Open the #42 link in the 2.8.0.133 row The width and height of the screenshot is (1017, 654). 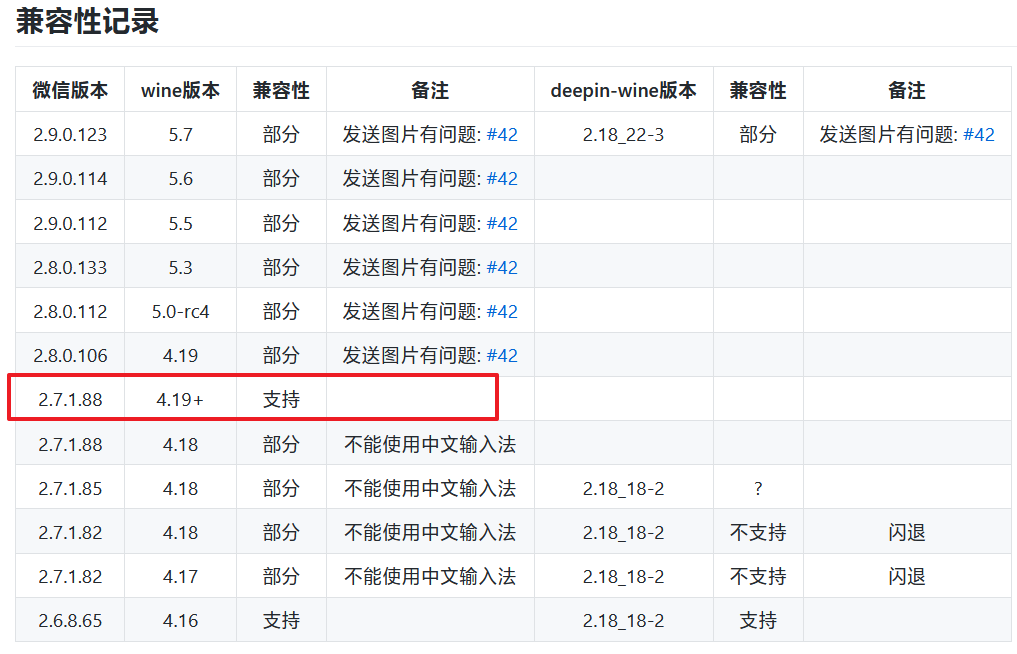click(x=502, y=267)
